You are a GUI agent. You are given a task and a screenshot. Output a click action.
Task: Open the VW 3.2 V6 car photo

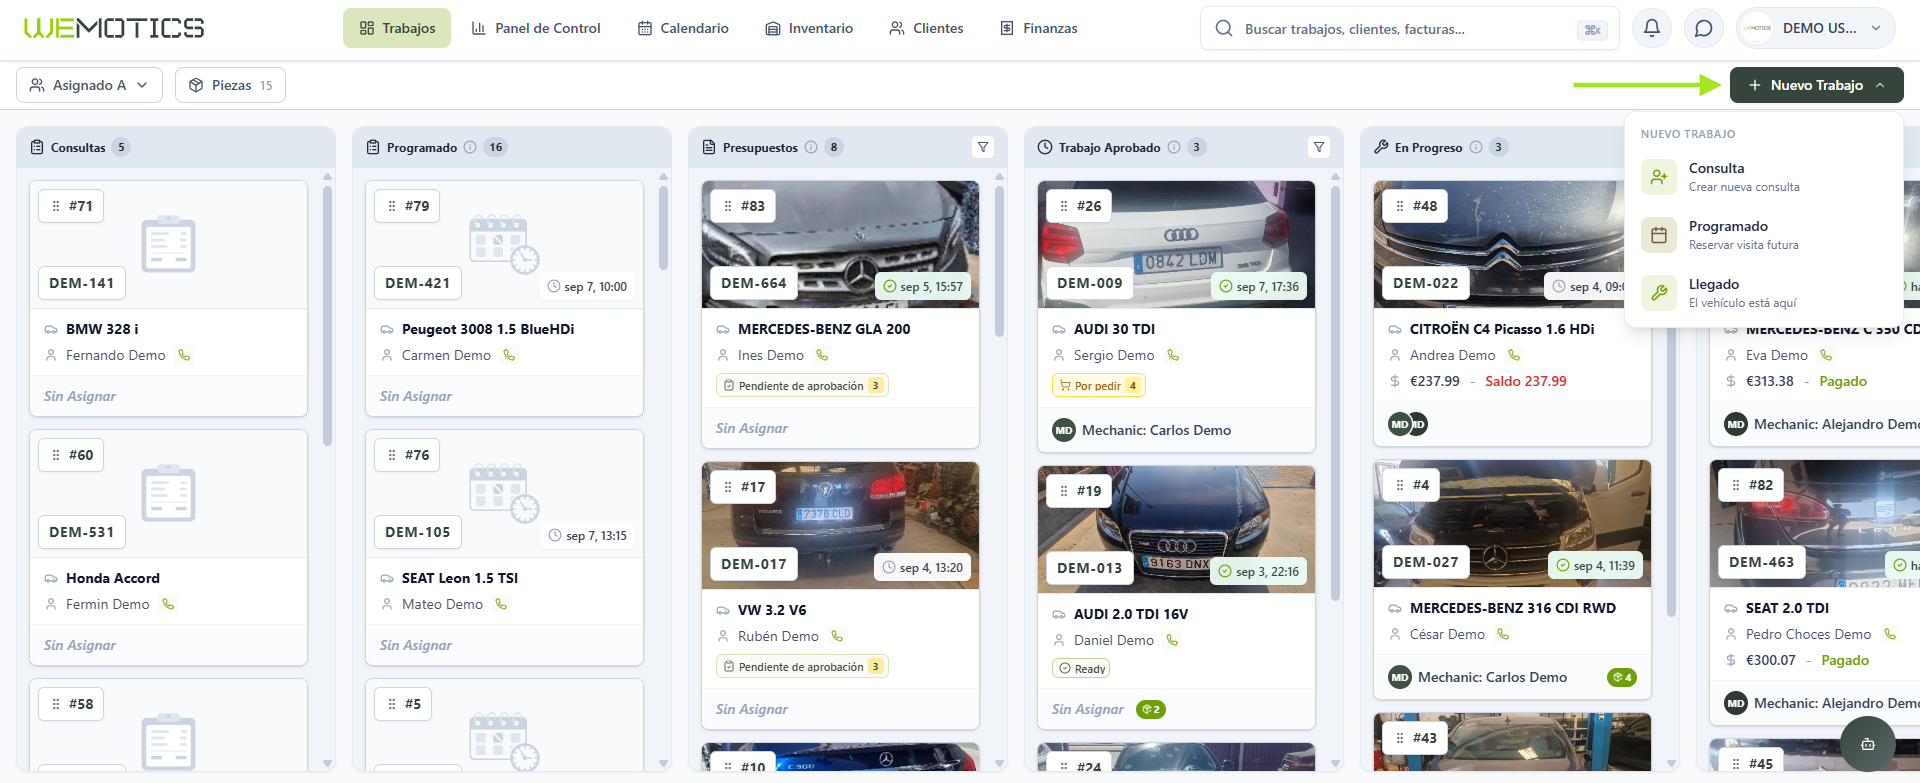tap(840, 525)
